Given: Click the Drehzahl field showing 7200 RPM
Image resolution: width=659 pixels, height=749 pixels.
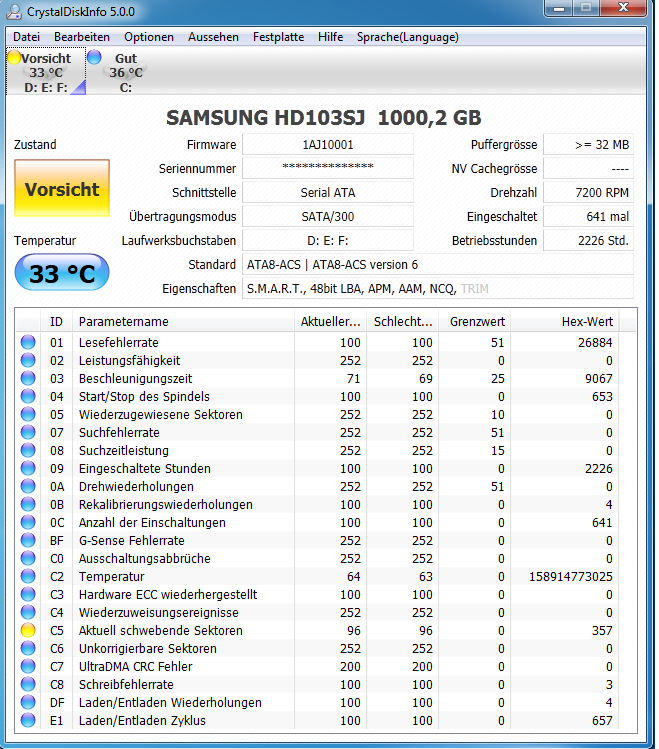Looking at the screenshot, I should (588, 192).
